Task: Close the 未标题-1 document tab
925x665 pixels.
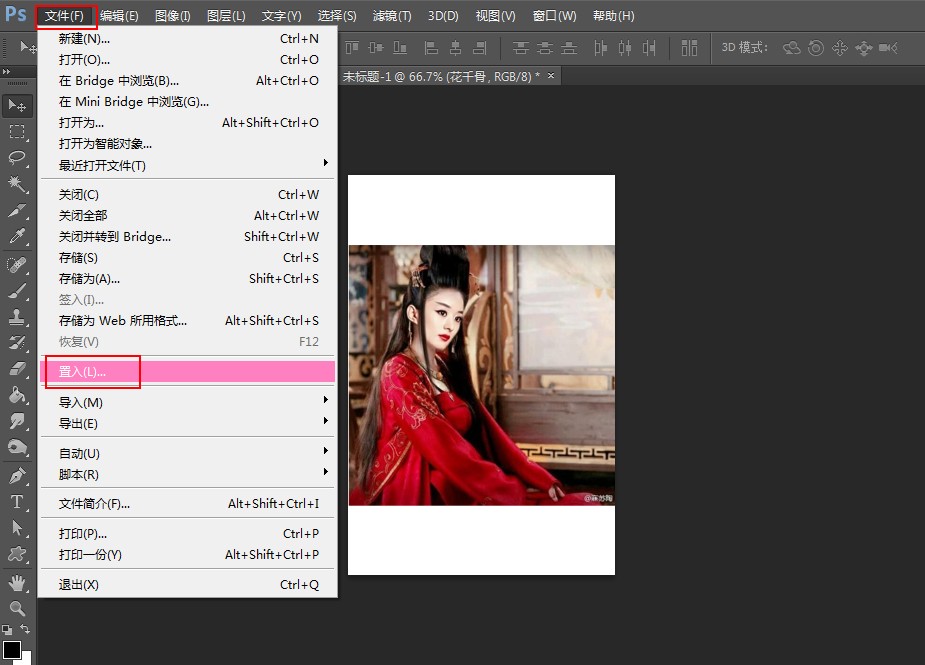Action: pyautogui.click(x=551, y=76)
